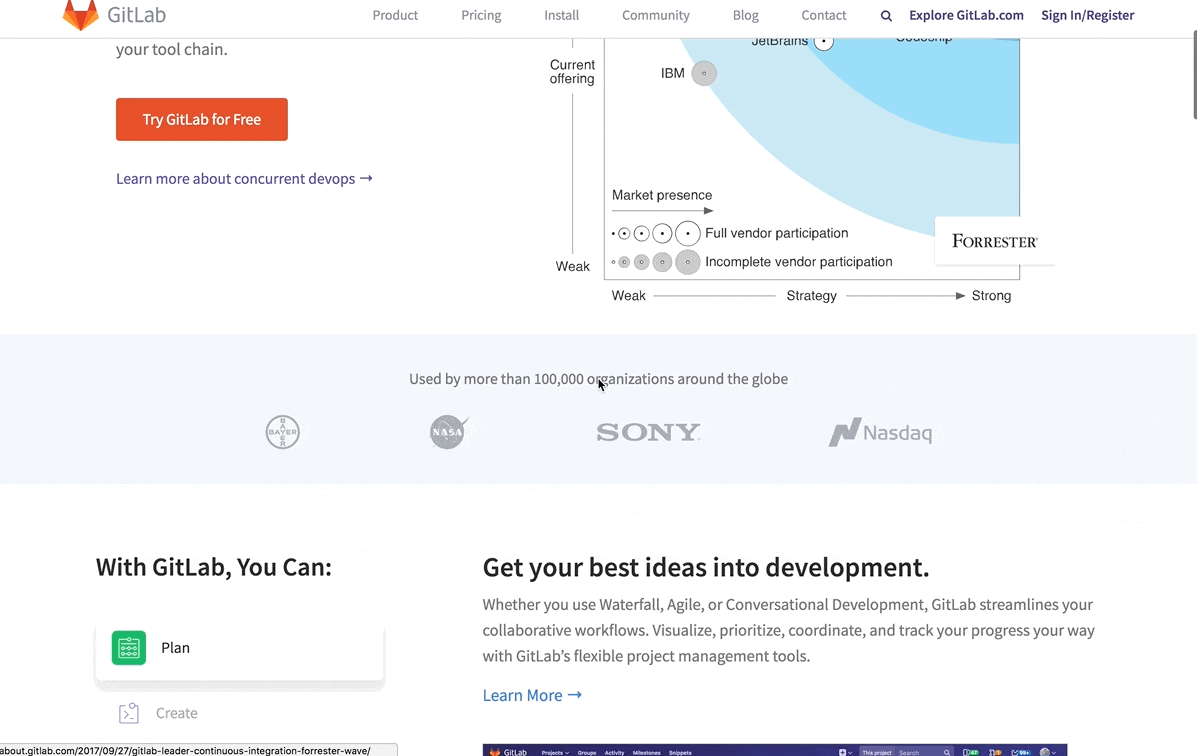Open the Contact page
The height and width of the screenshot is (756, 1197).
pos(823,15)
